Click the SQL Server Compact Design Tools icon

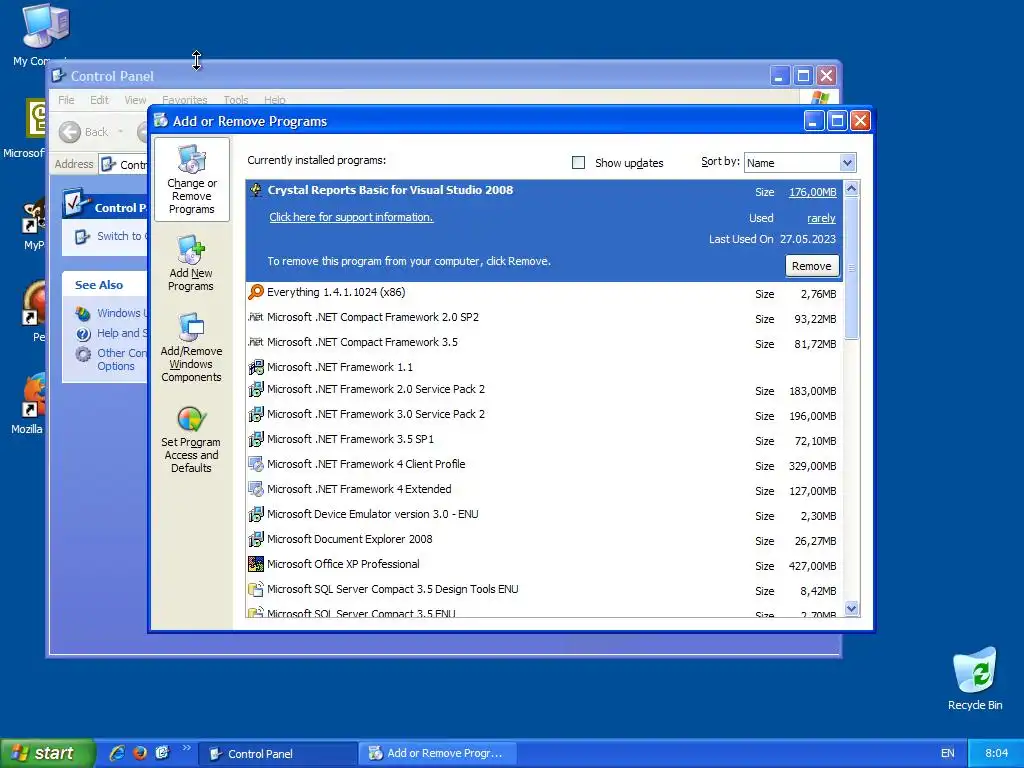pos(256,589)
